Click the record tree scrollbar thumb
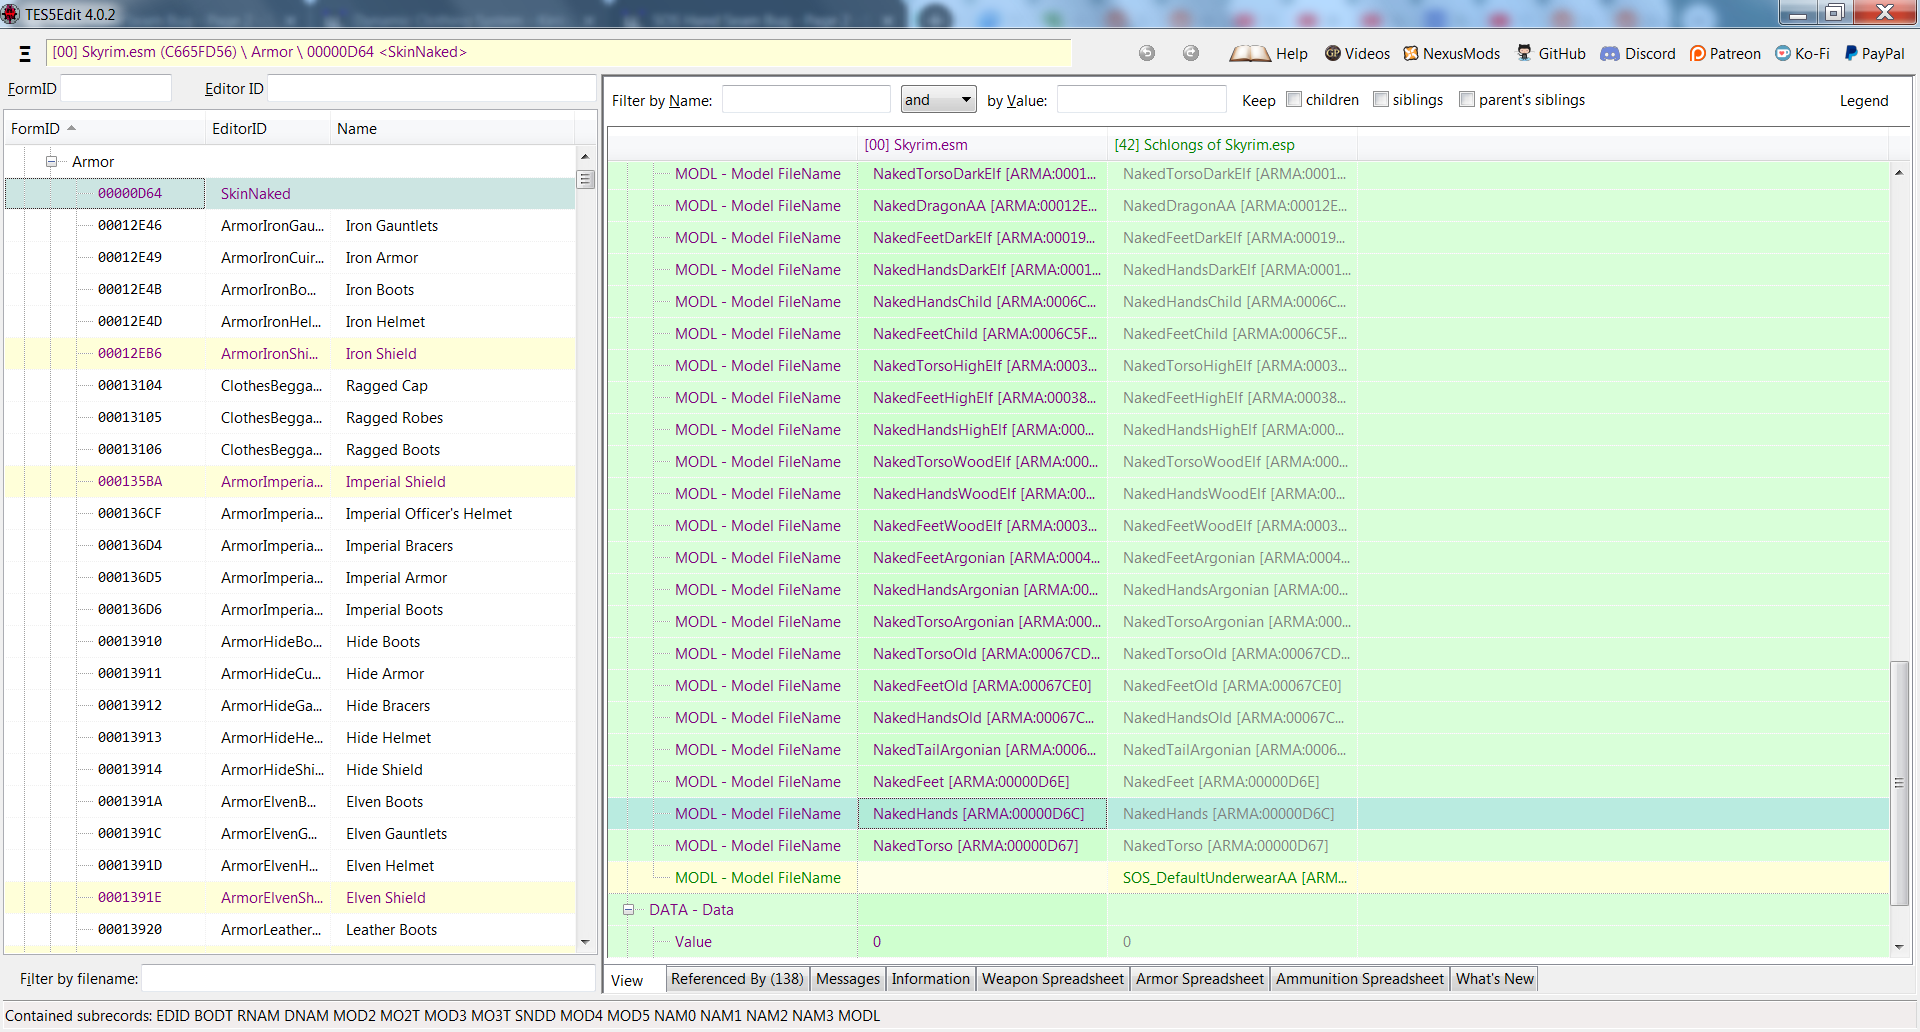This screenshot has width=1920, height=1032. point(586,180)
